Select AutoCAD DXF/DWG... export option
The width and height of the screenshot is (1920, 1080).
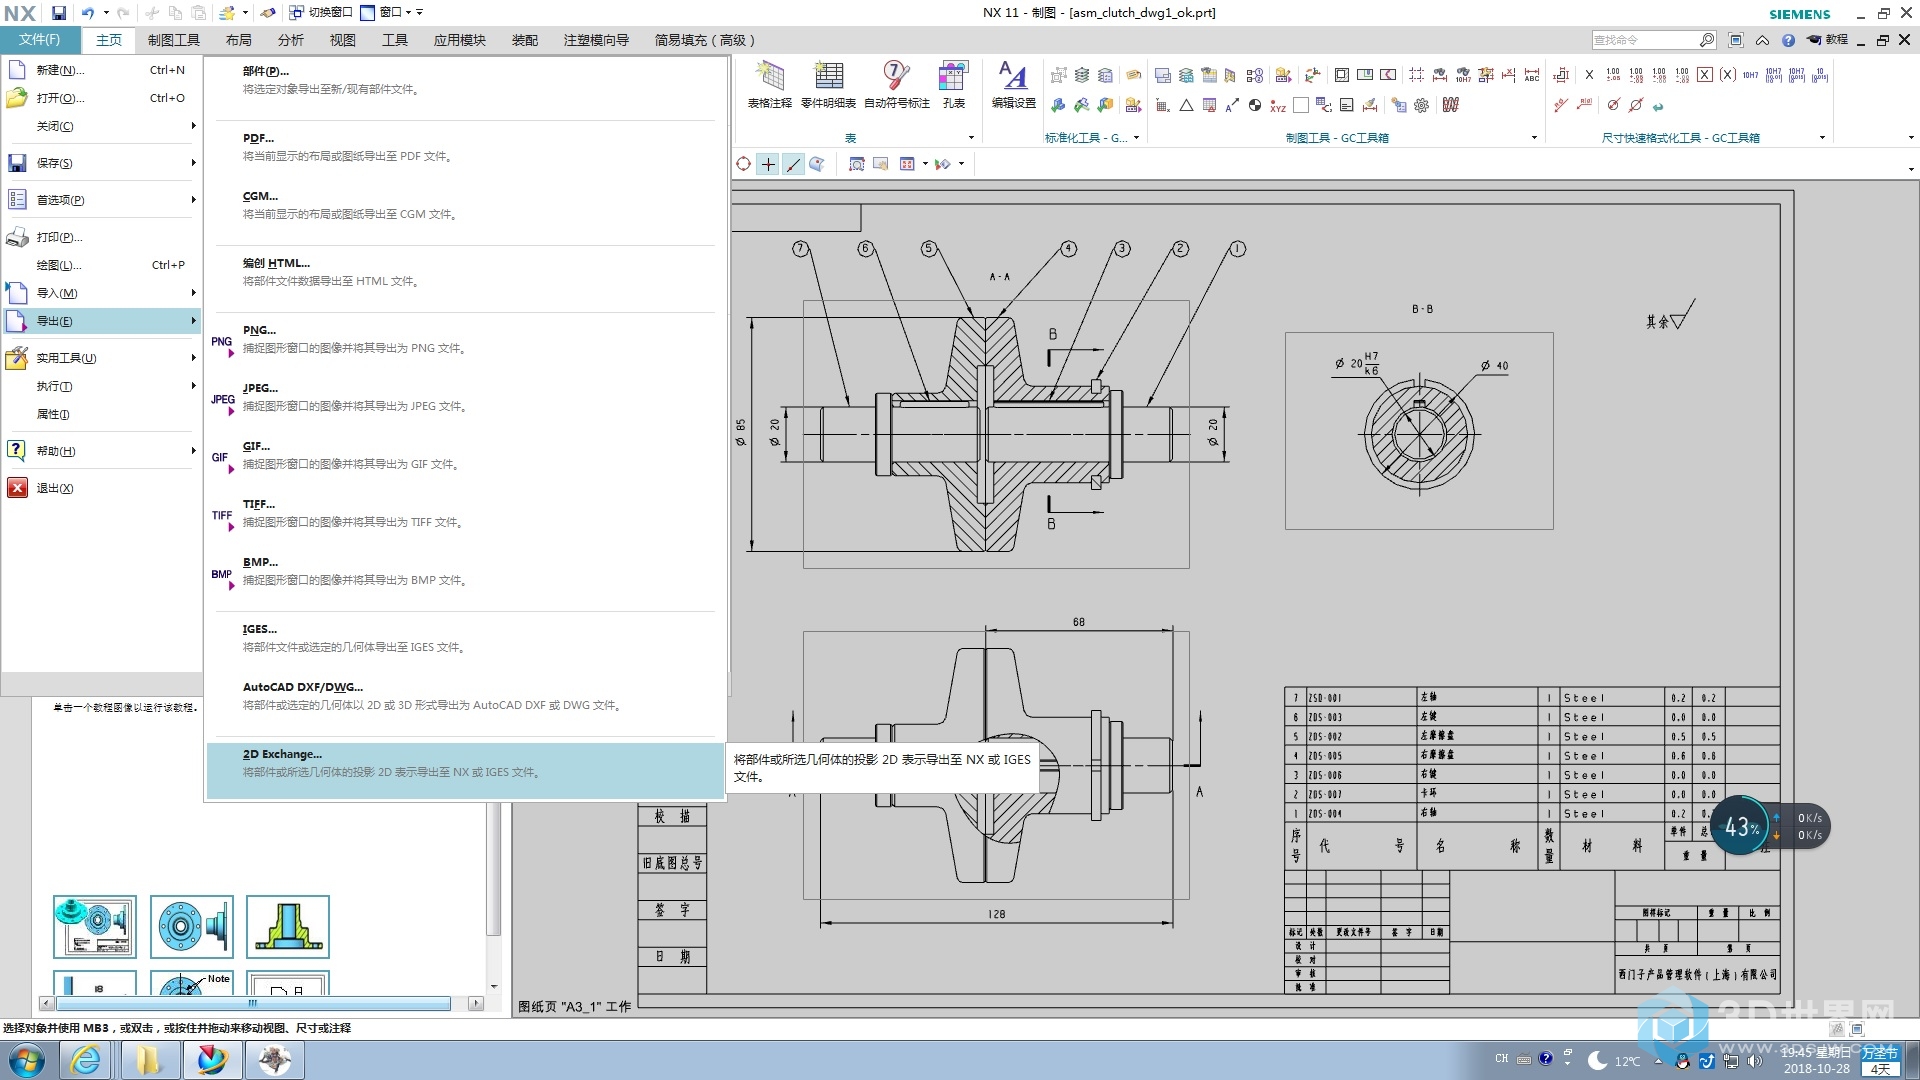click(465, 696)
